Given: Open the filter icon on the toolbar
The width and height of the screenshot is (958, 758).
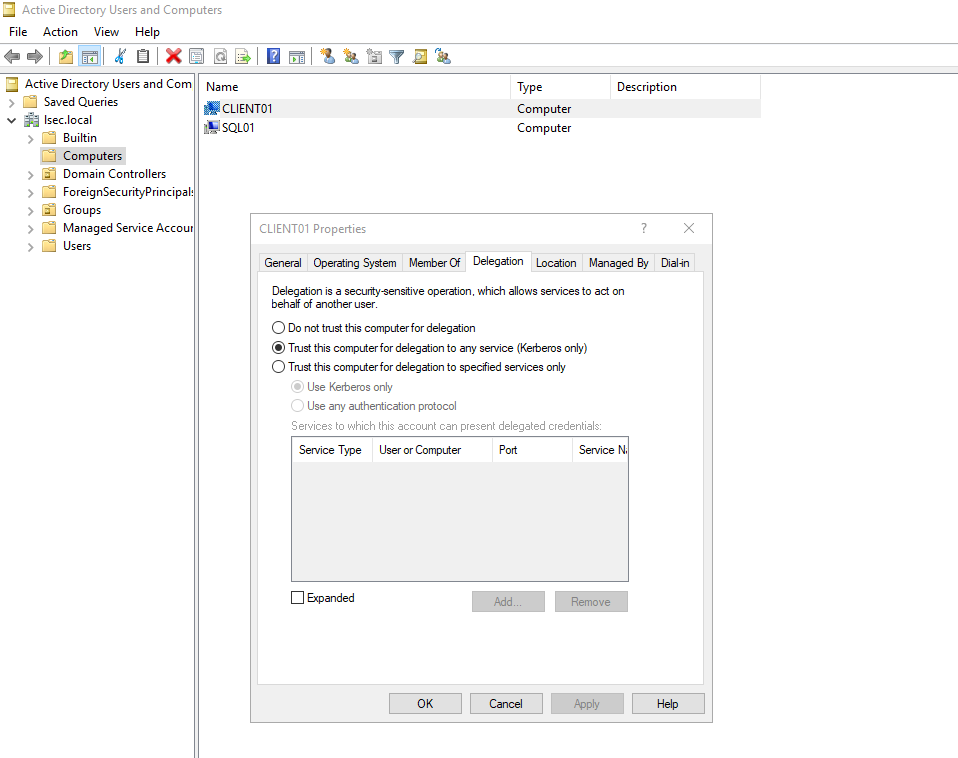Looking at the screenshot, I should point(396,56).
